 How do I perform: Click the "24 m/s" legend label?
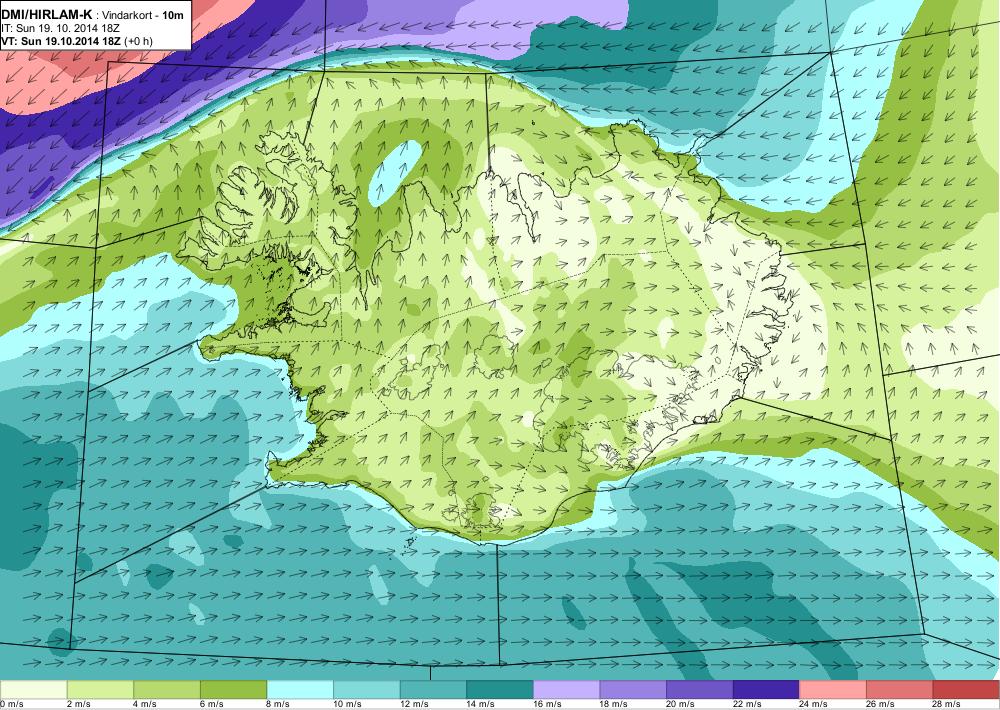(x=814, y=704)
